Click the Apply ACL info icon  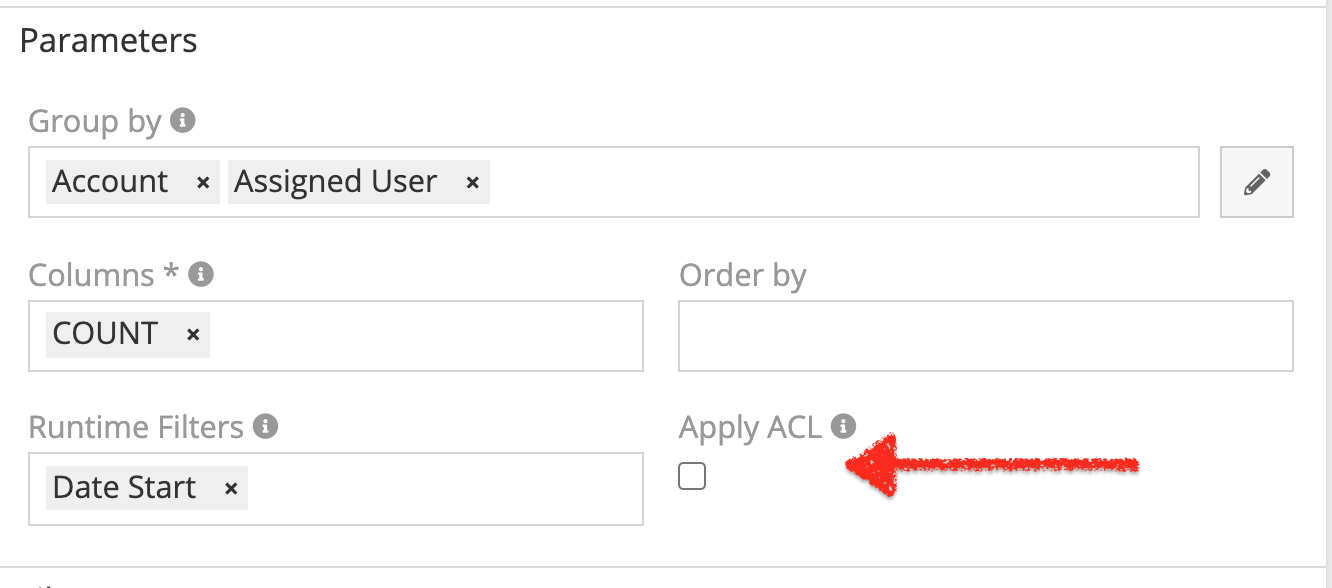tap(844, 427)
